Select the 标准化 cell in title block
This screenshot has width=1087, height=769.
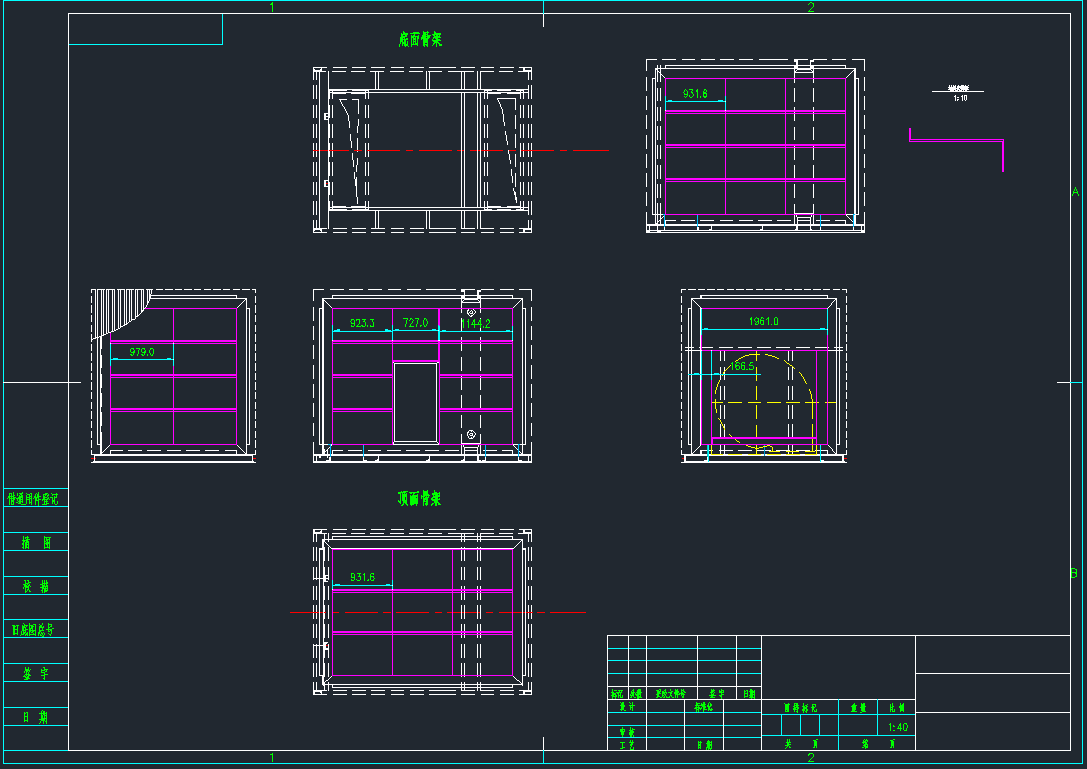704,705
